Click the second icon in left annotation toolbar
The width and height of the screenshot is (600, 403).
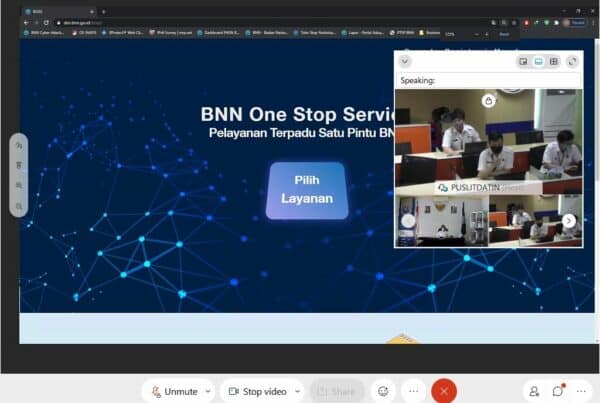[19, 165]
